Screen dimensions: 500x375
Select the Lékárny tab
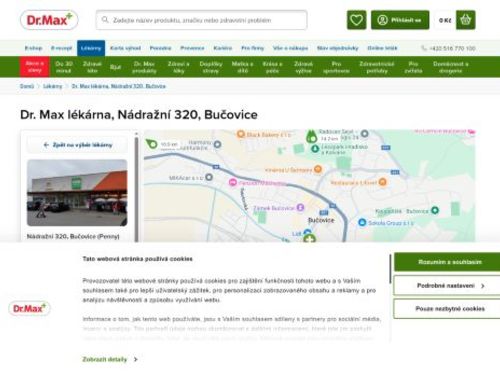click(x=91, y=48)
